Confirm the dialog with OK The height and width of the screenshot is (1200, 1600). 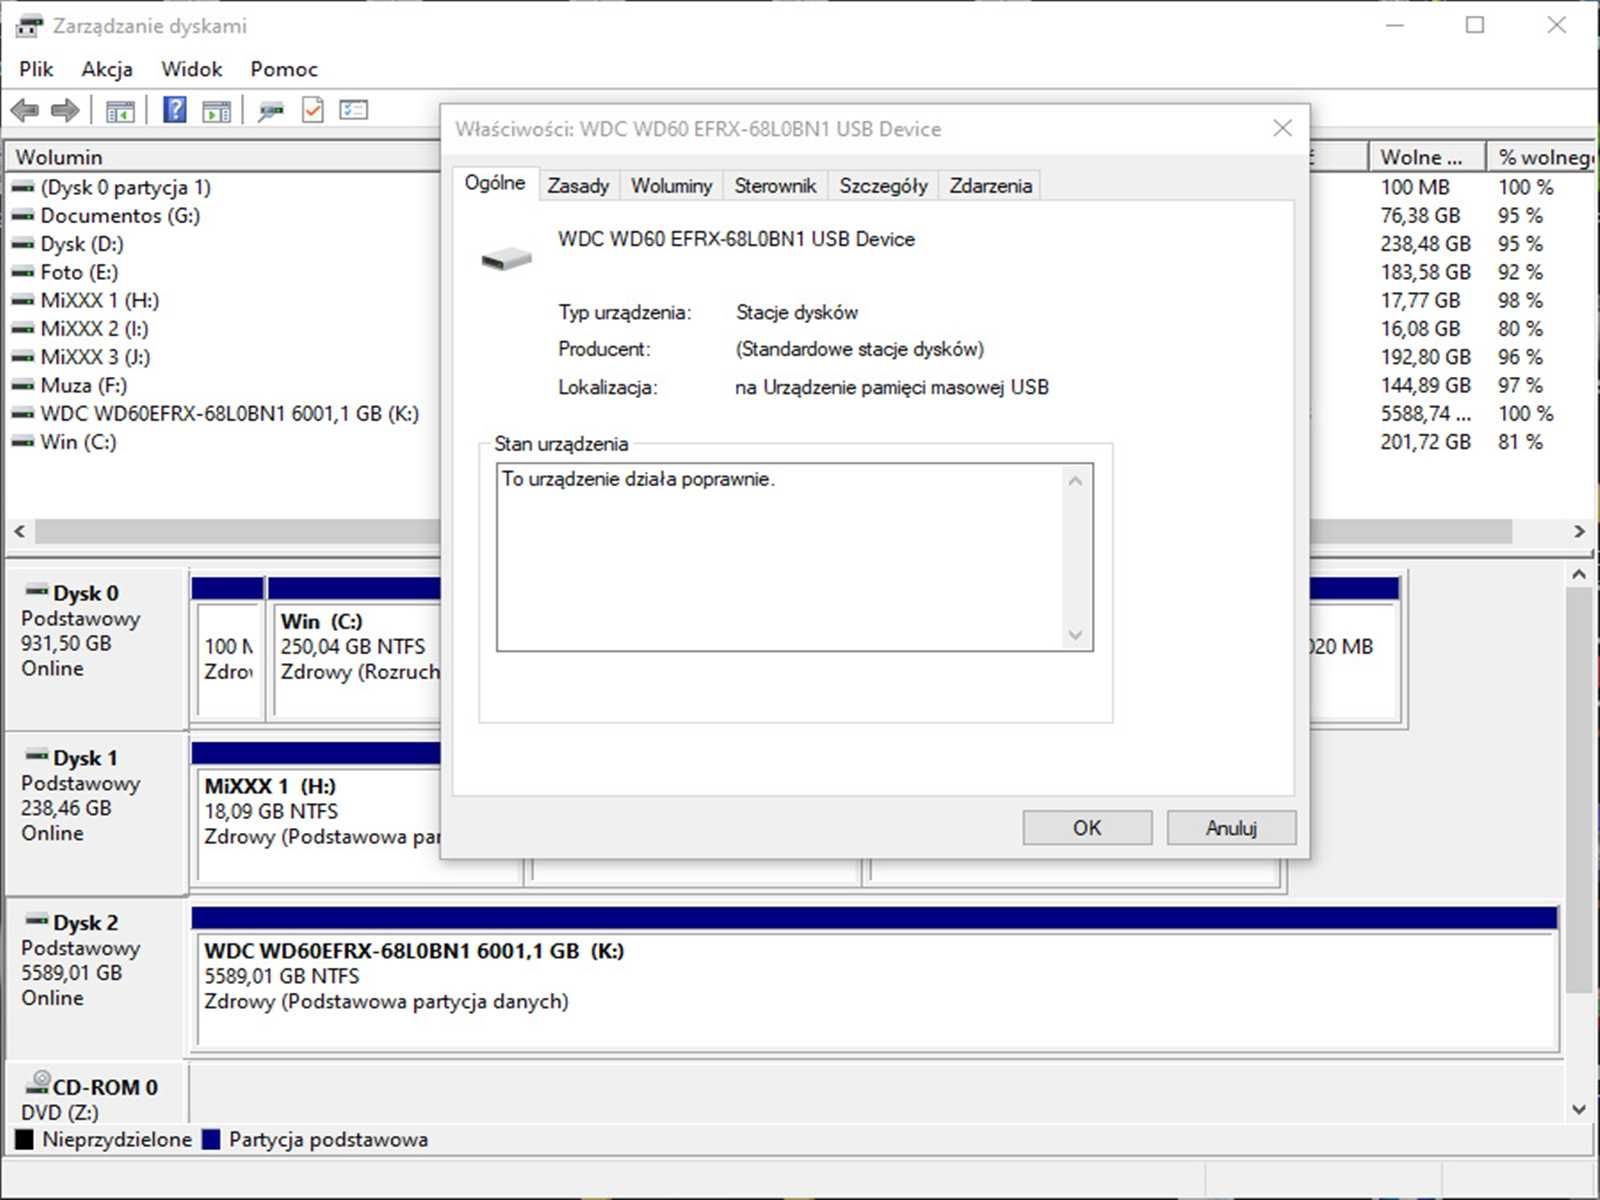tap(1087, 828)
